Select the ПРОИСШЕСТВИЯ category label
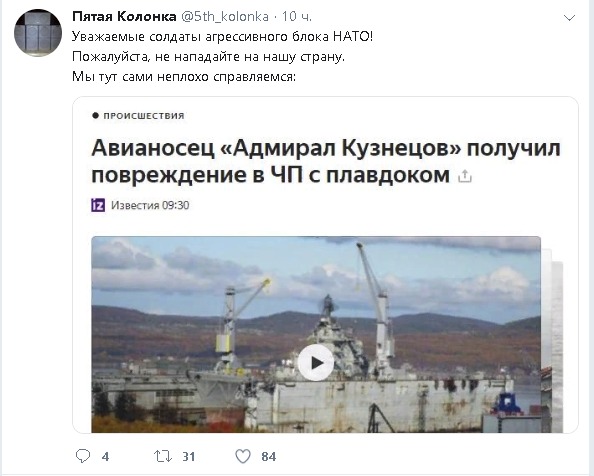This screenshot has height=476, width=594. point(144,116)
